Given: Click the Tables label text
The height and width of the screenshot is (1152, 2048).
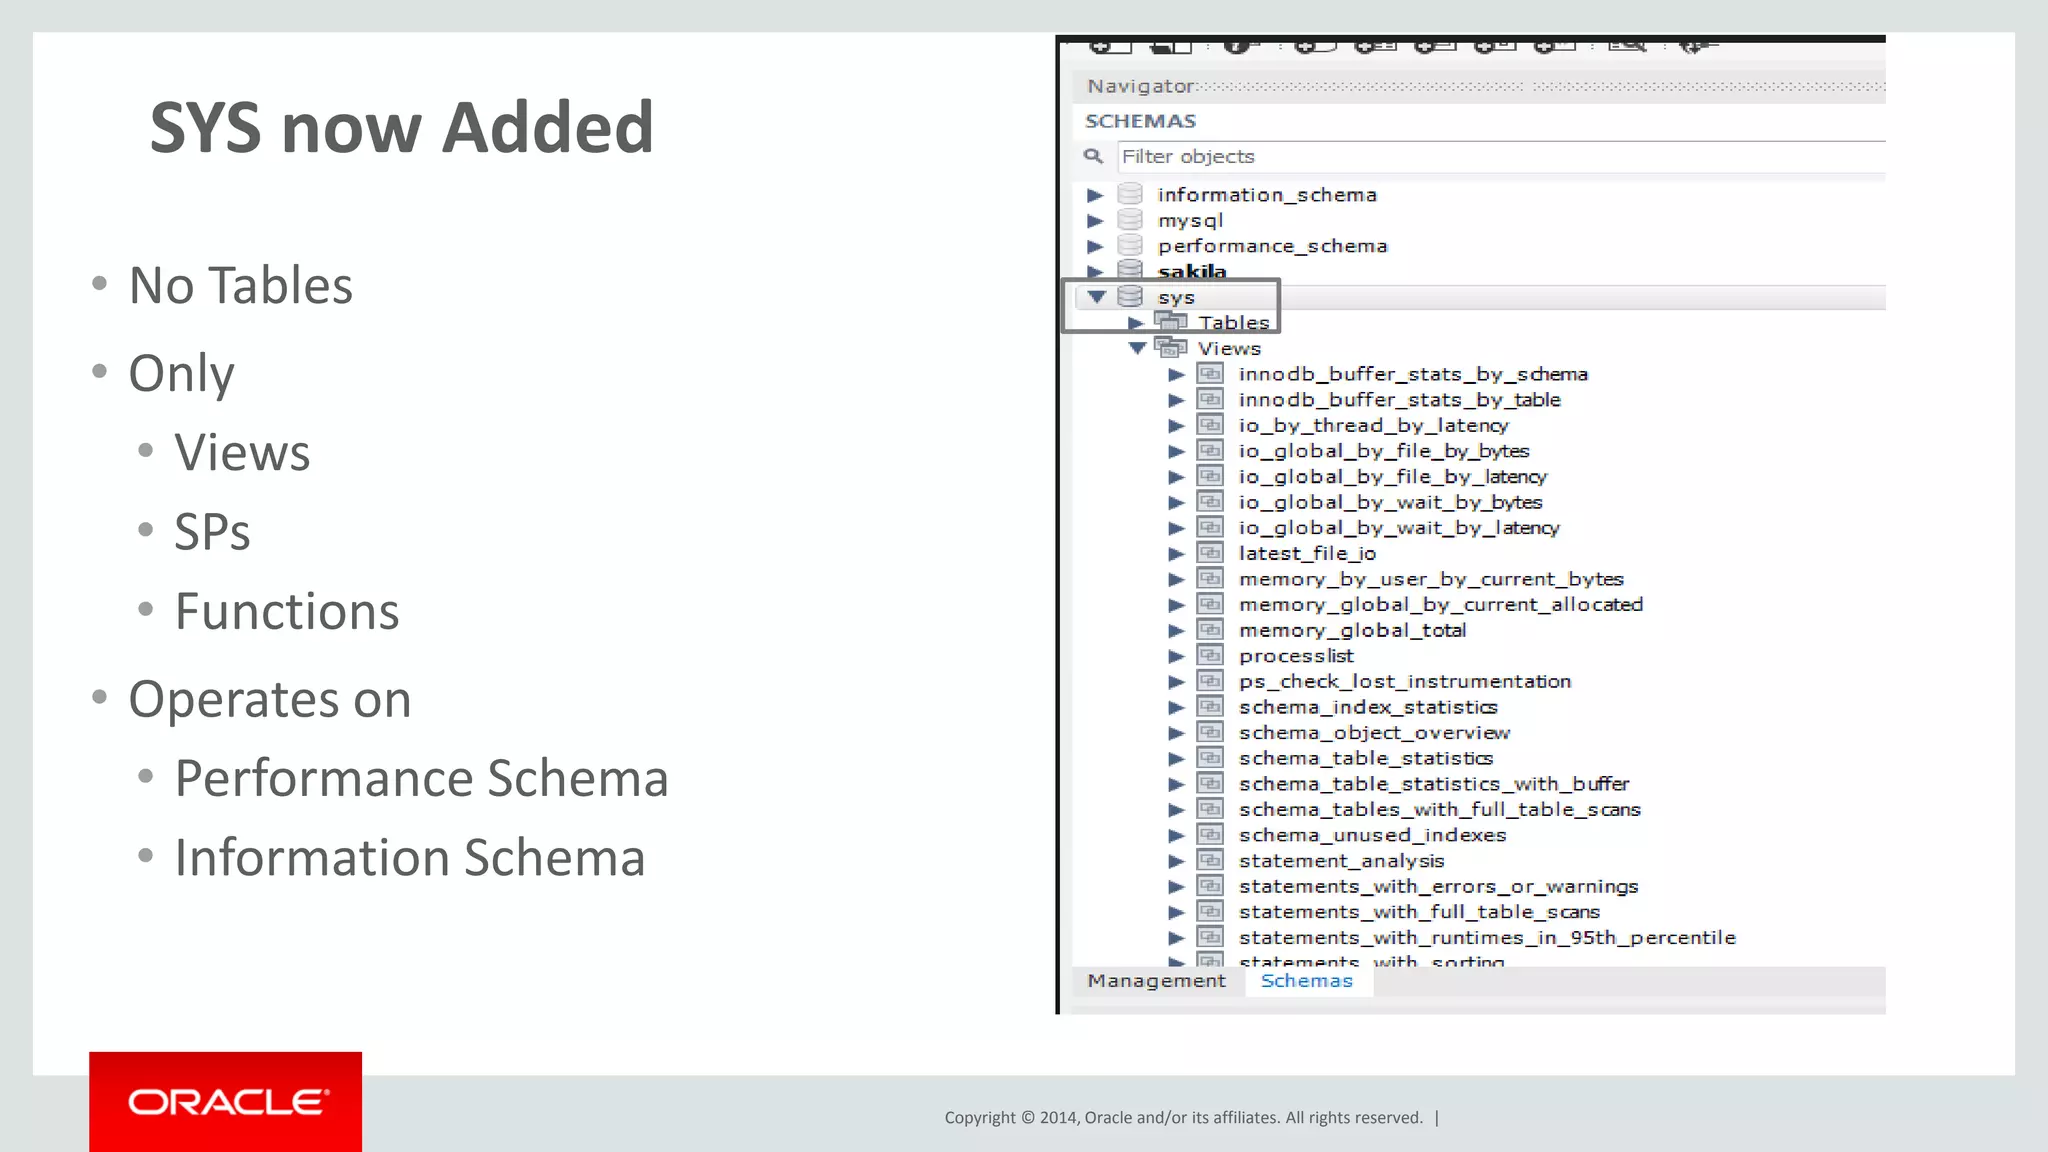Looking at the screenshot, I should point(1234,322).
